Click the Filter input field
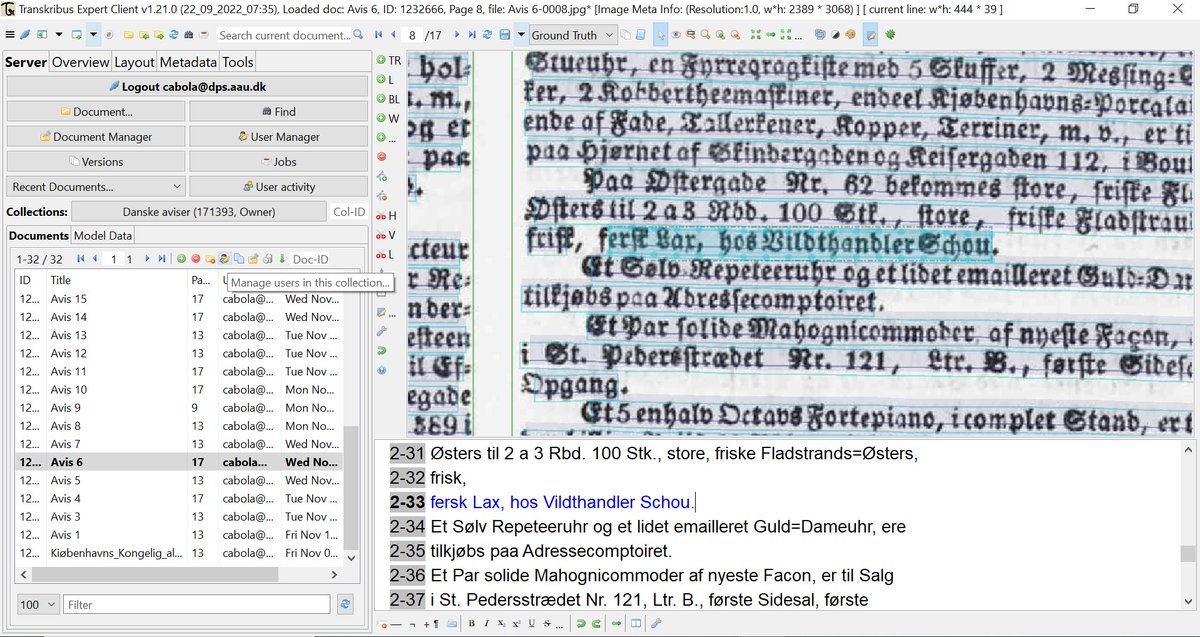 tap(197, 604)
